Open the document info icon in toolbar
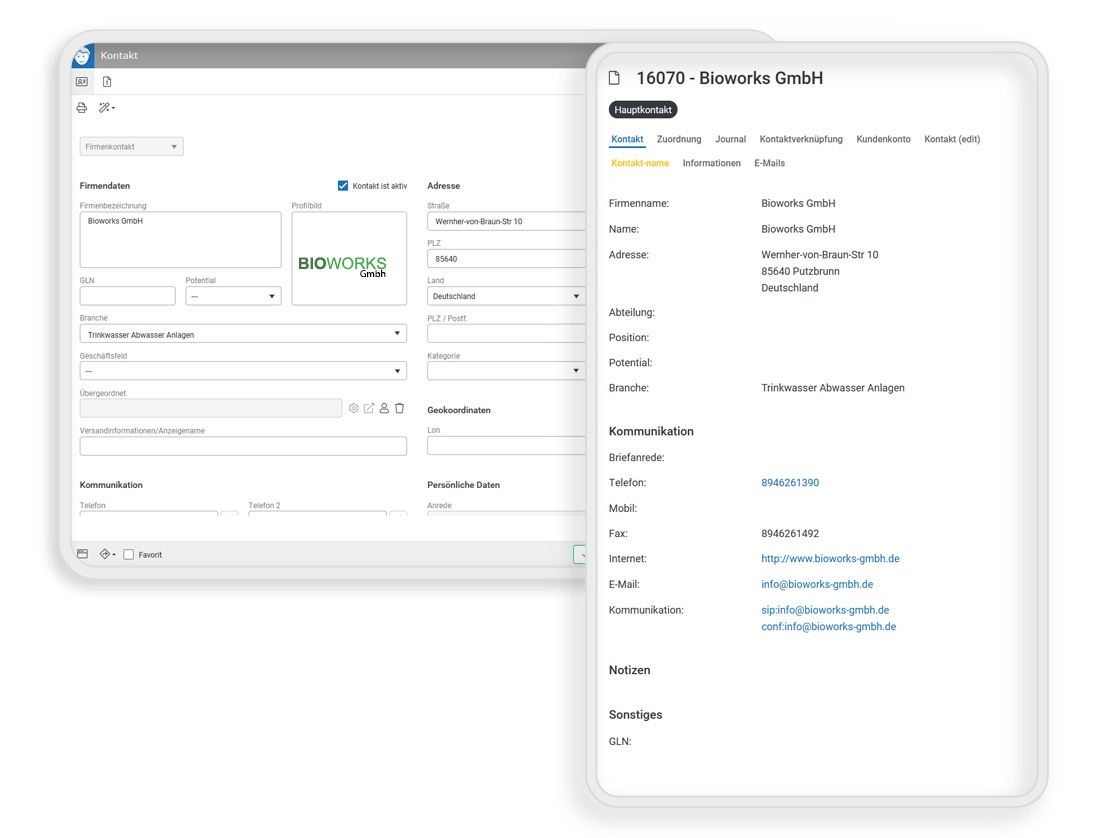The height and width of the screenshot is (838, 1098). point(107,82)
